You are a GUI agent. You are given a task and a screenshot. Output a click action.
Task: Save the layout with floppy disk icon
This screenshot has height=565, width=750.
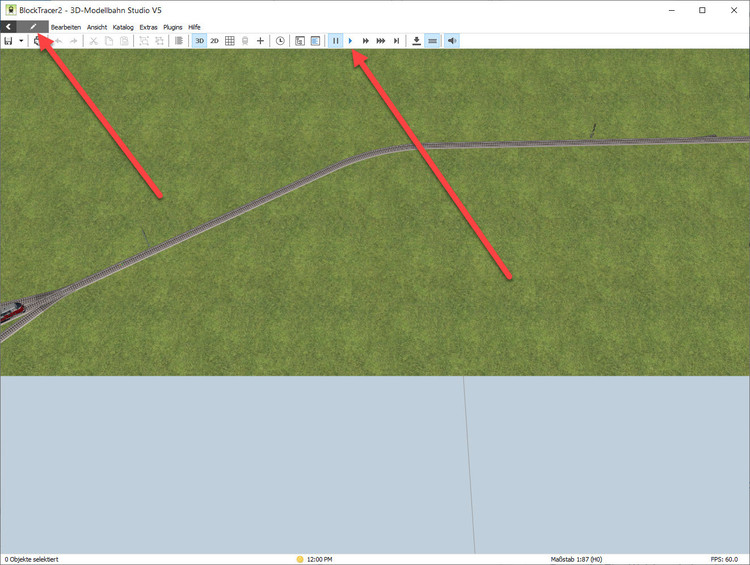[8, 41]
